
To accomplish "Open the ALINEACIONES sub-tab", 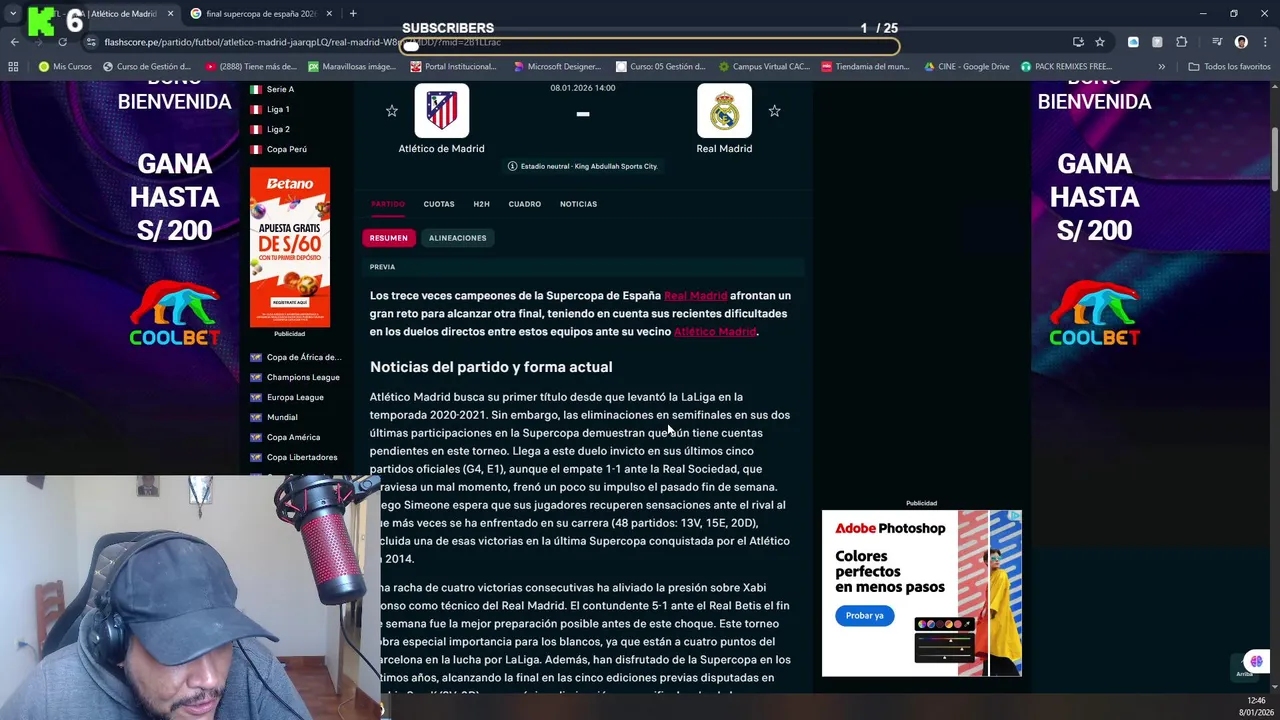I will tap(457, 238).
